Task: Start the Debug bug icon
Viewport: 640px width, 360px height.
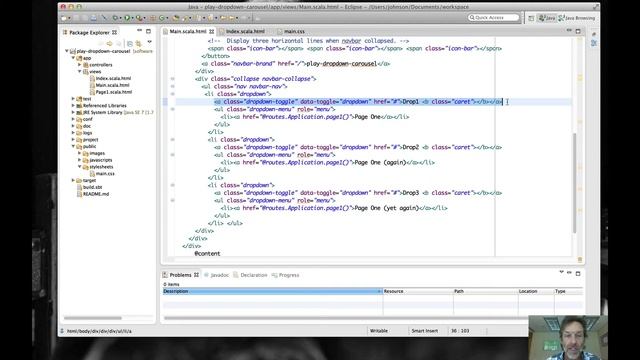Action: coord(116,18)
